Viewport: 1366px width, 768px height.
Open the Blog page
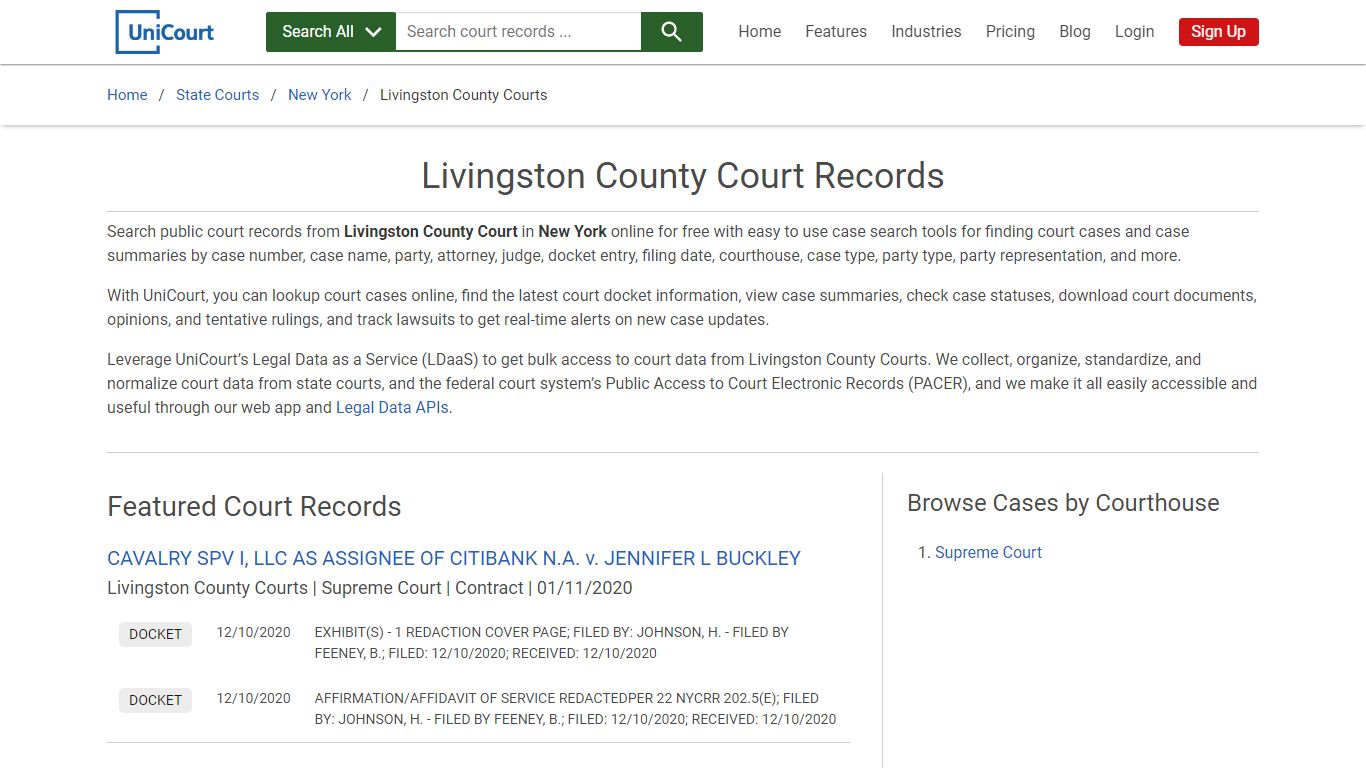click(1075, 32)
